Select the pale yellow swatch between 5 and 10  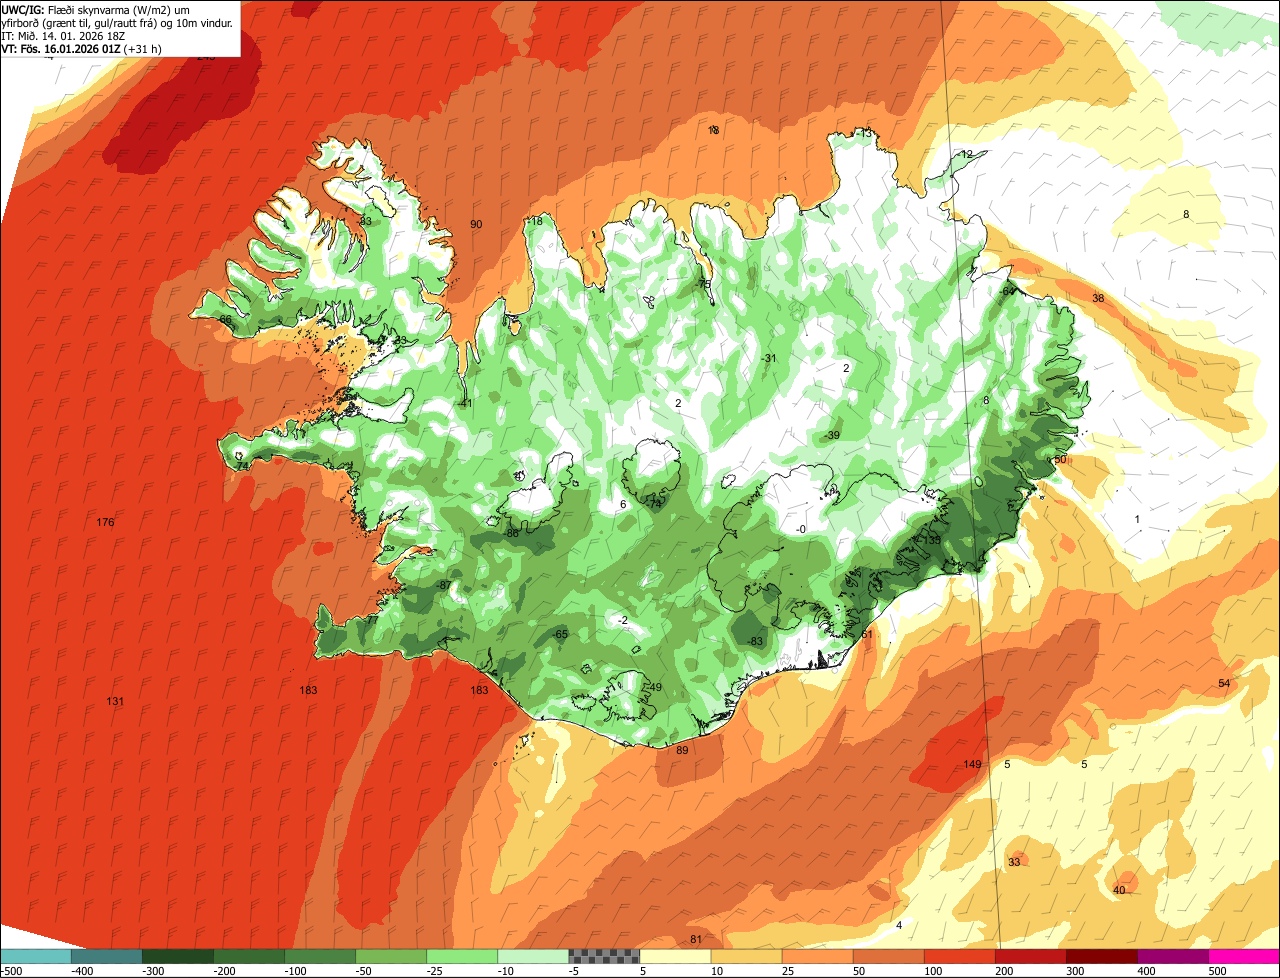coord(675,956)
